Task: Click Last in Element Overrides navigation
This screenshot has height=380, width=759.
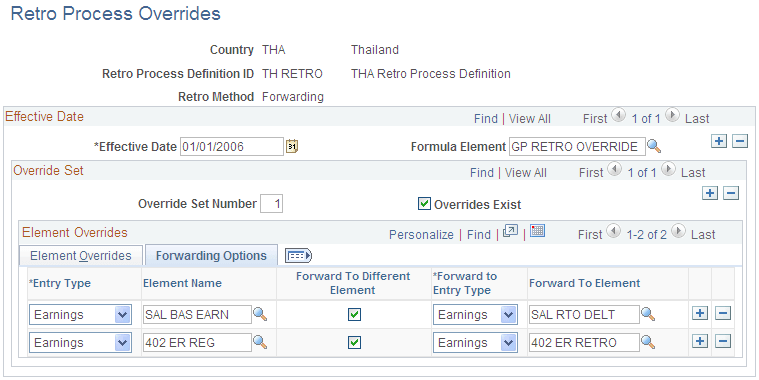Action: point(703,234)
